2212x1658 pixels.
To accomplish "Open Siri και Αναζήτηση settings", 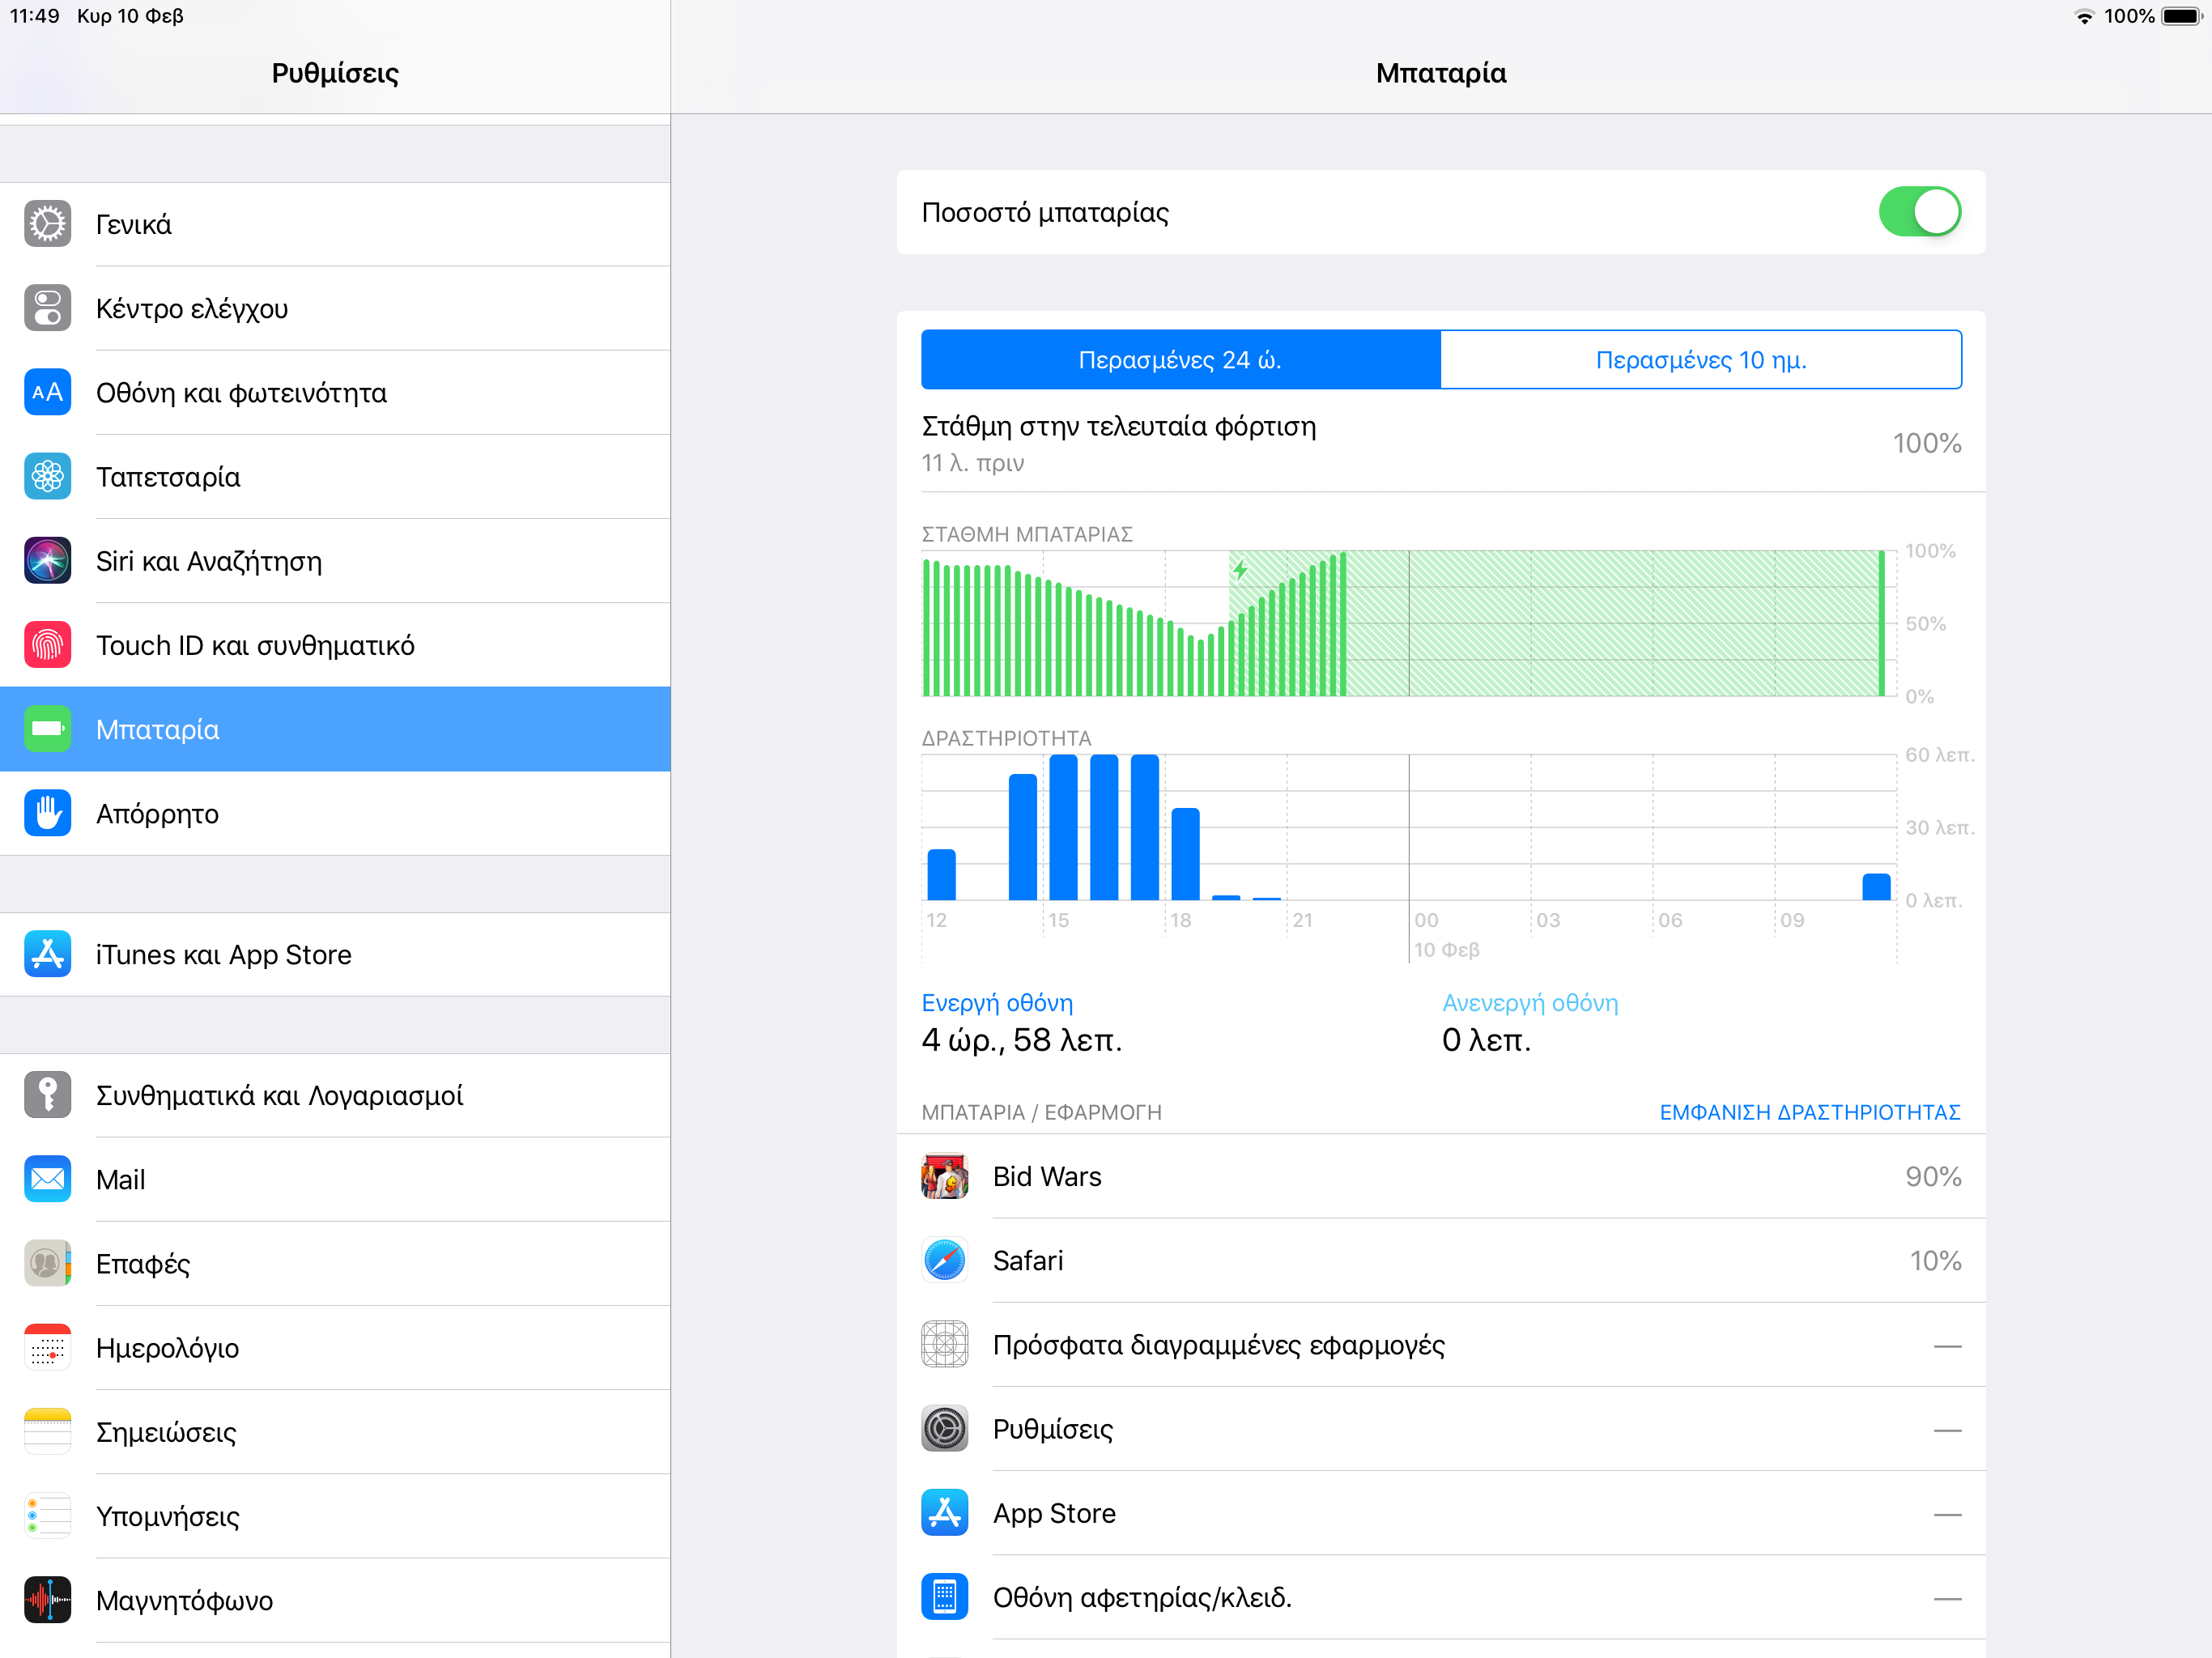I will pyautogui.click(x=209, y=561).
